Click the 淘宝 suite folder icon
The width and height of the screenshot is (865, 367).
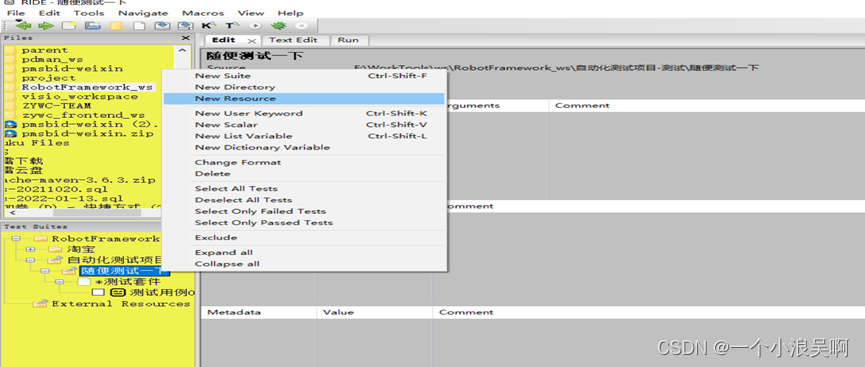[55, 249]
